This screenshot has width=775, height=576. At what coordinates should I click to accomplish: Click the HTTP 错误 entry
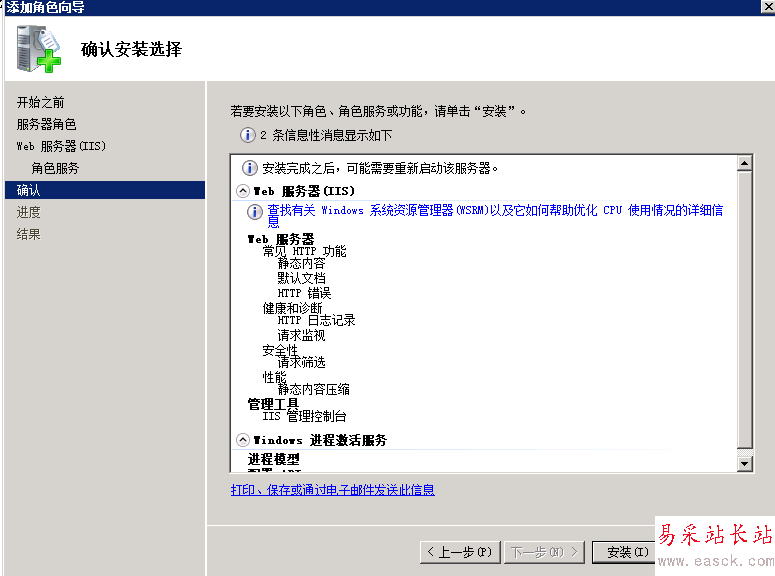pyautogui.click(x=304, y=293)
